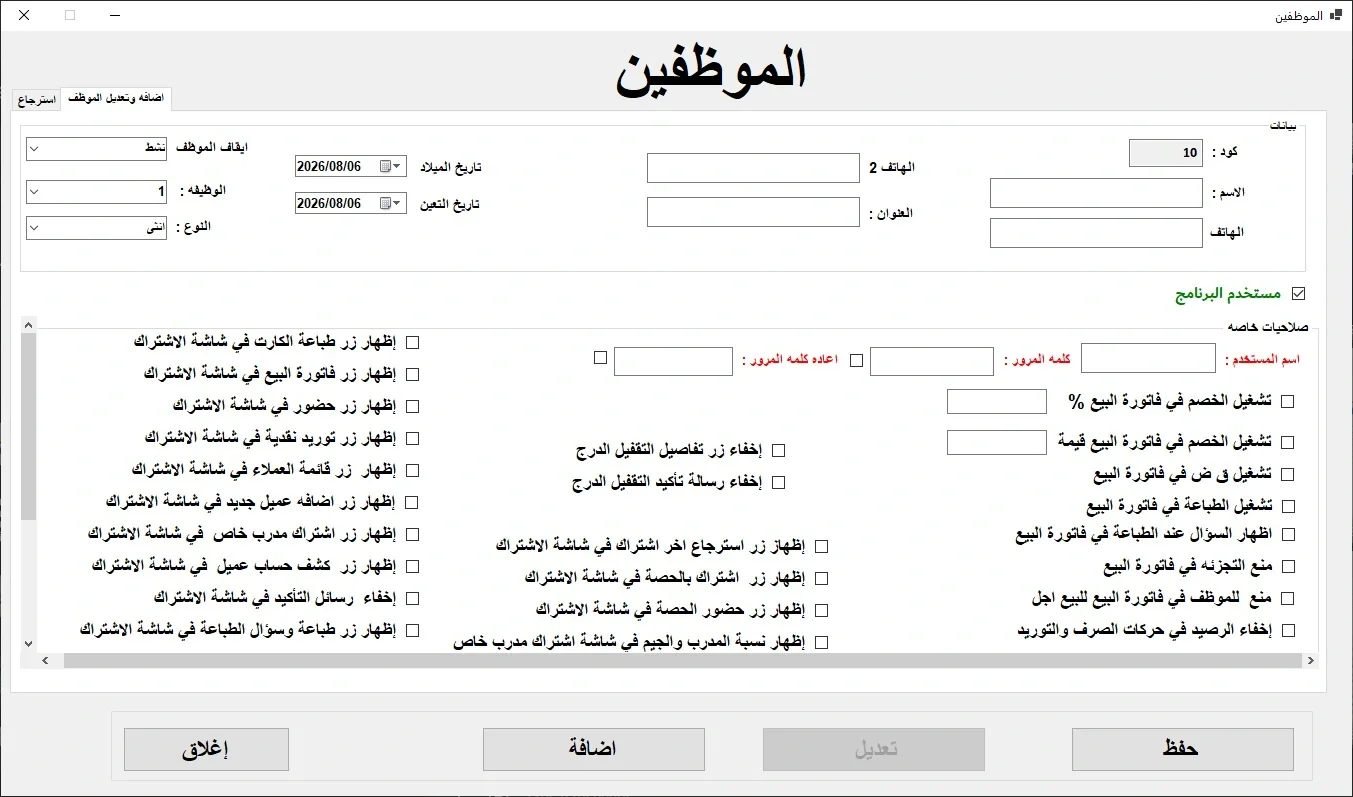
Task: Focus the اسم المستخدم username field
Action: click(x=1148, y=358)
